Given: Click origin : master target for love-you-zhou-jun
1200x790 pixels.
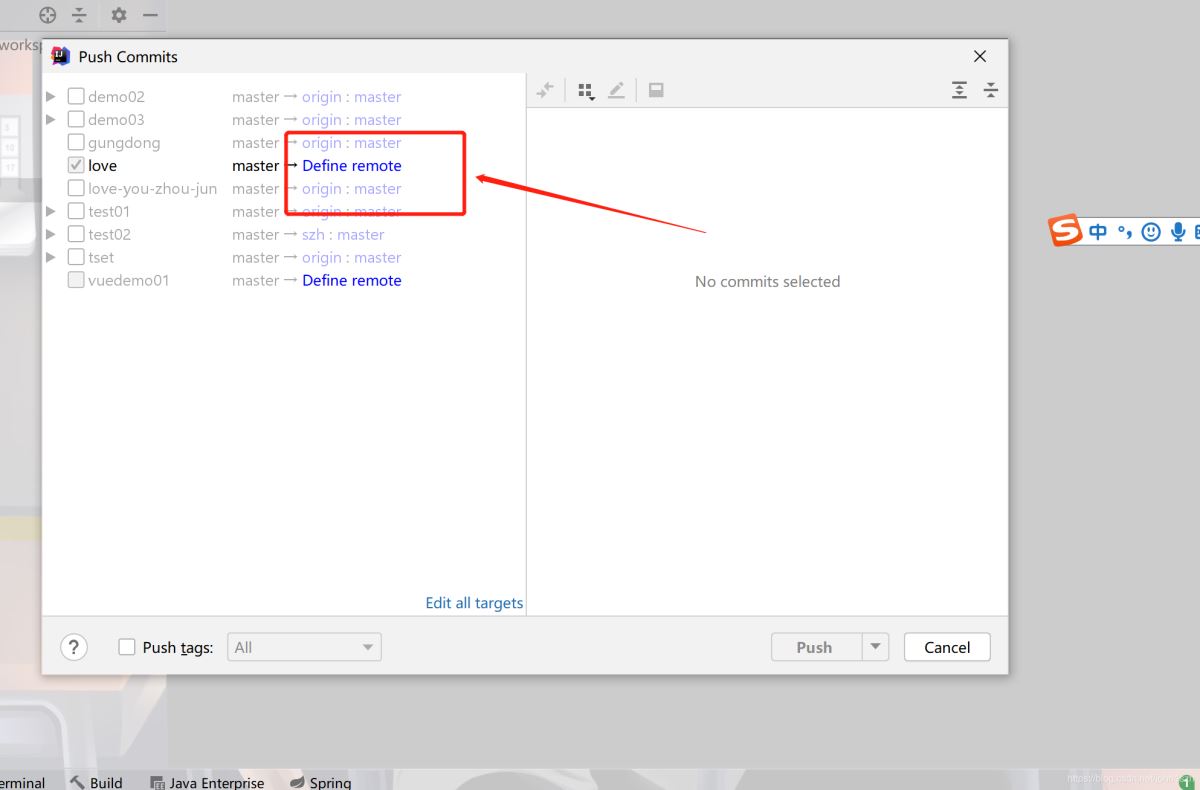Looking at the screenshot, I should tap(352, 189).
